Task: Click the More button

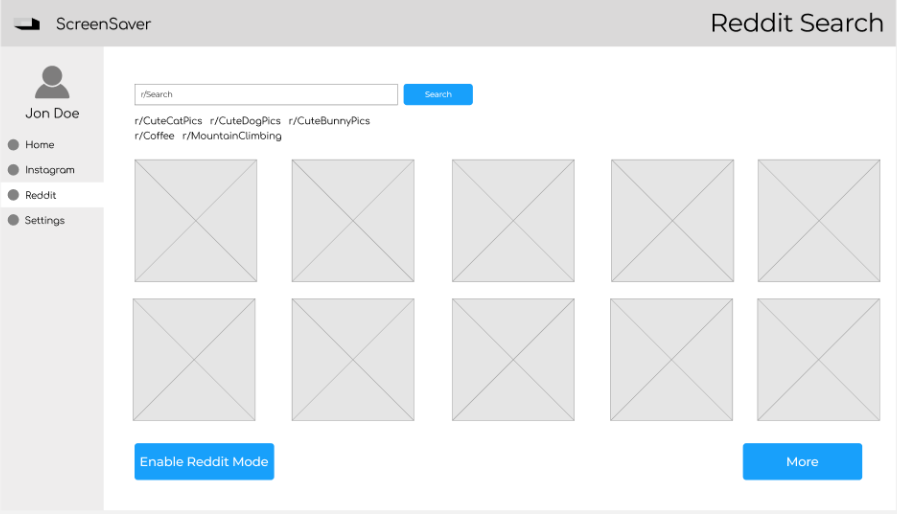Action: [802, 461]
